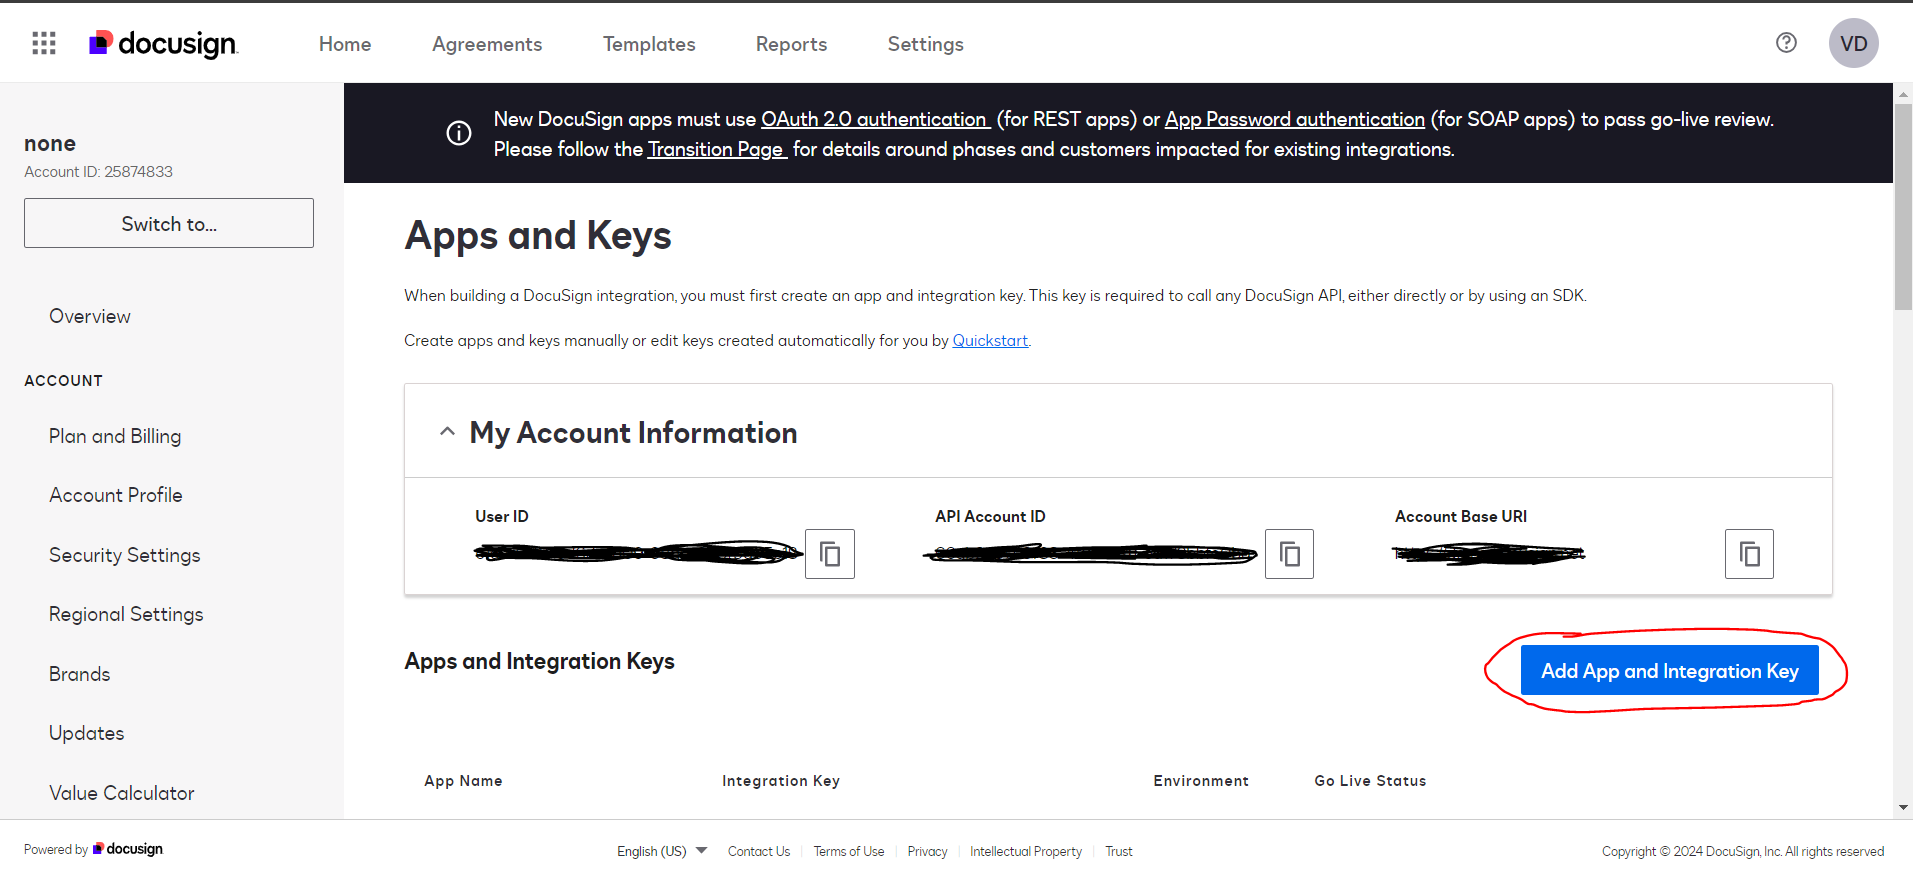Screen dimensions: 1913x881
Task: Click the Integration Key column header
Action: (x=781, y=781)
